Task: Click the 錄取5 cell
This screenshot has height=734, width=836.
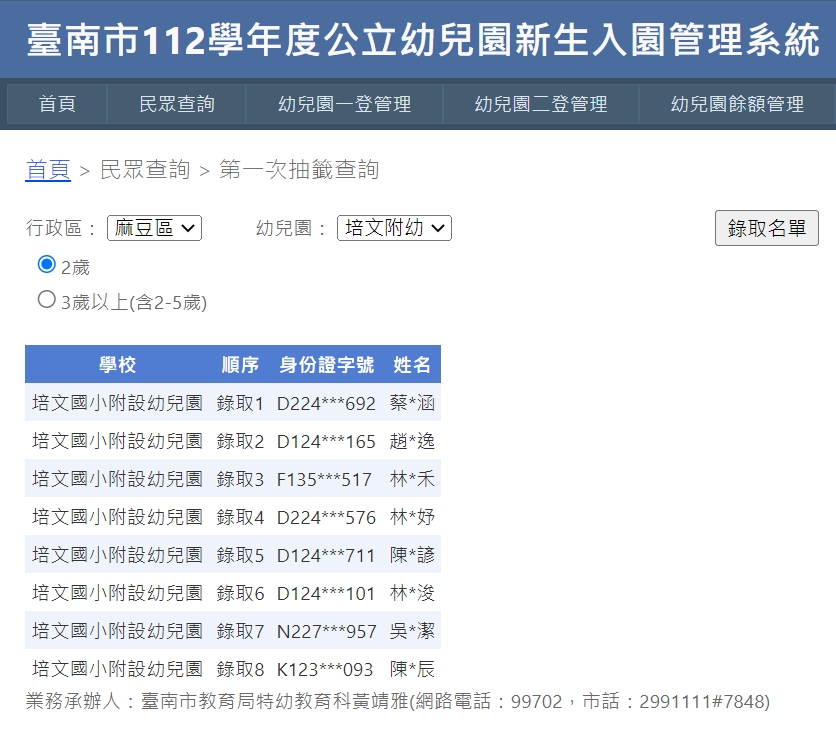Action: tap(240, 555)
